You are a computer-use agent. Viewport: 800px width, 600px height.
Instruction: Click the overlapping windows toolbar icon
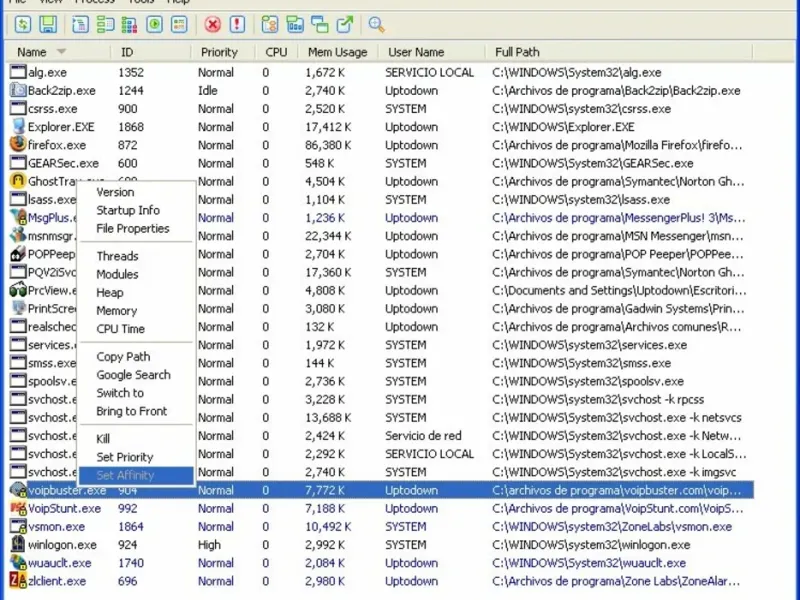320,24
